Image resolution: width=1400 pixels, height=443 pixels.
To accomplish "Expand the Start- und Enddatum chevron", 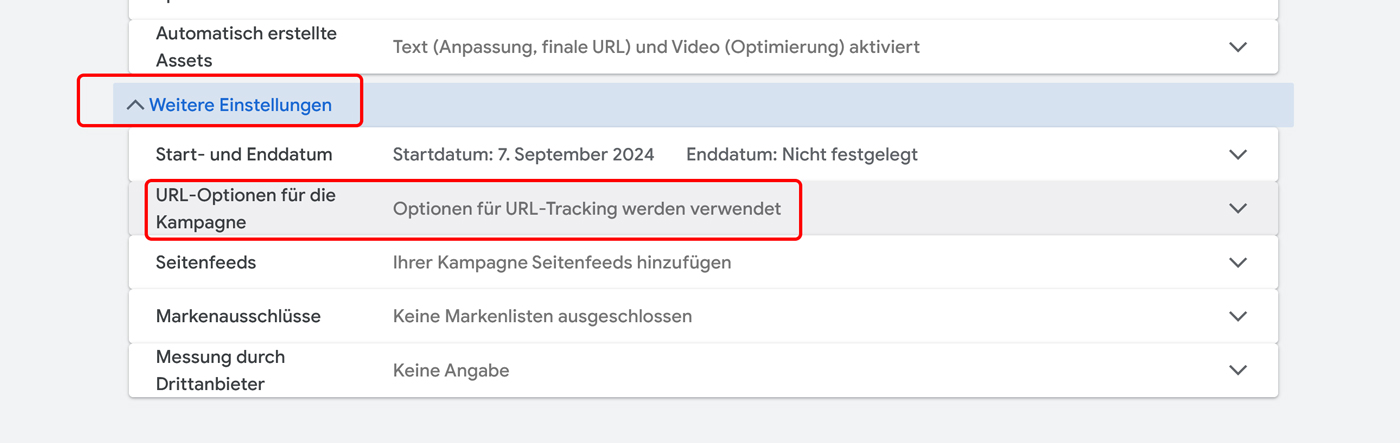I will click(x=1238, y=155).
